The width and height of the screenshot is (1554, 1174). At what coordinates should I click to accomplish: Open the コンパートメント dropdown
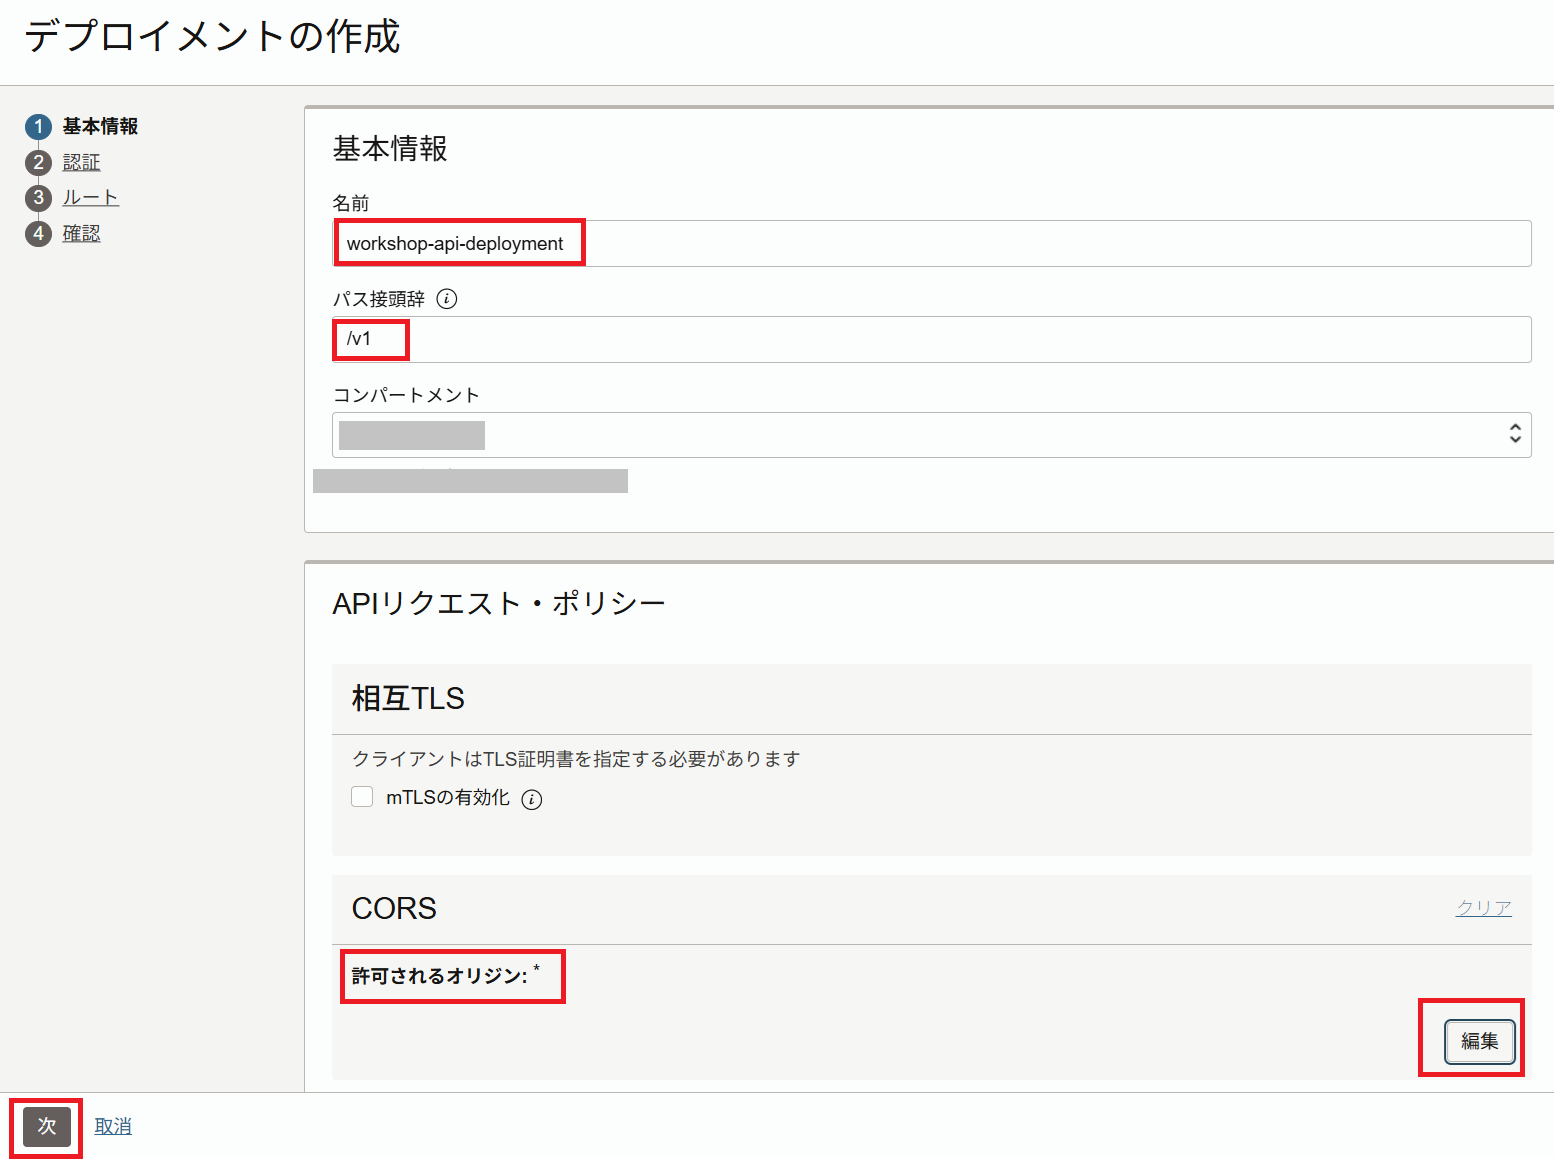(x=930, y=435)
